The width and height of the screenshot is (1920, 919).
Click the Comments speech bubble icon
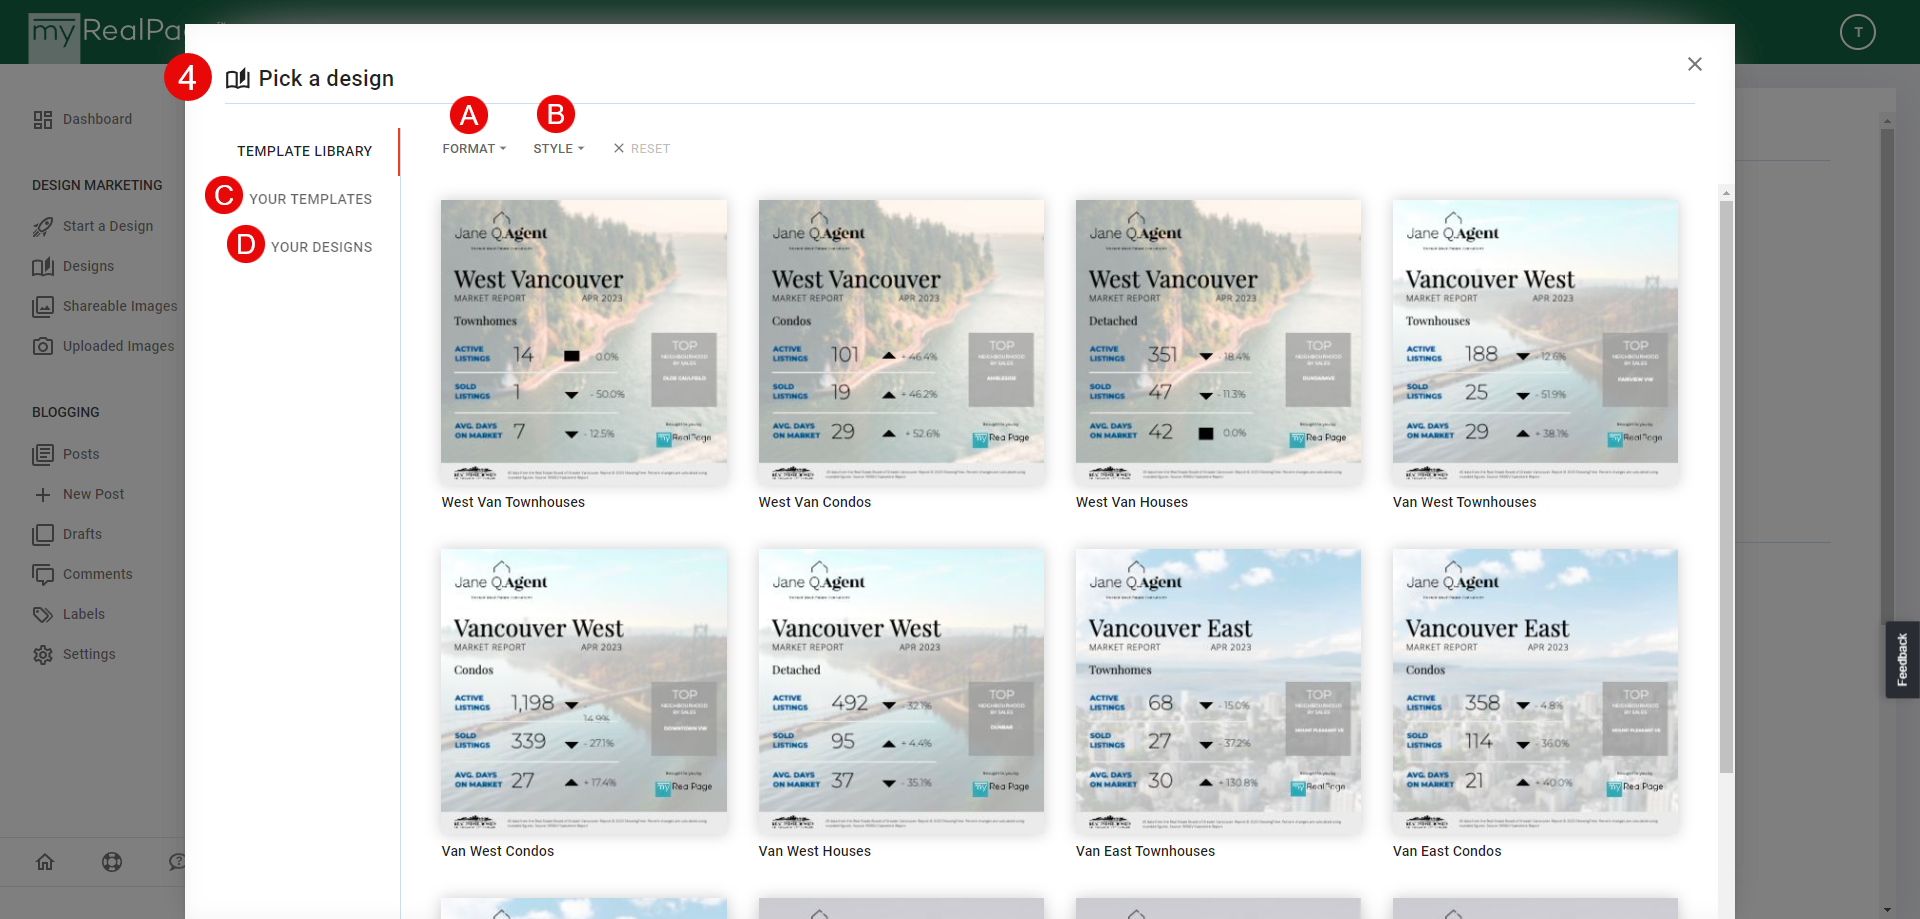tap(42, 575)
